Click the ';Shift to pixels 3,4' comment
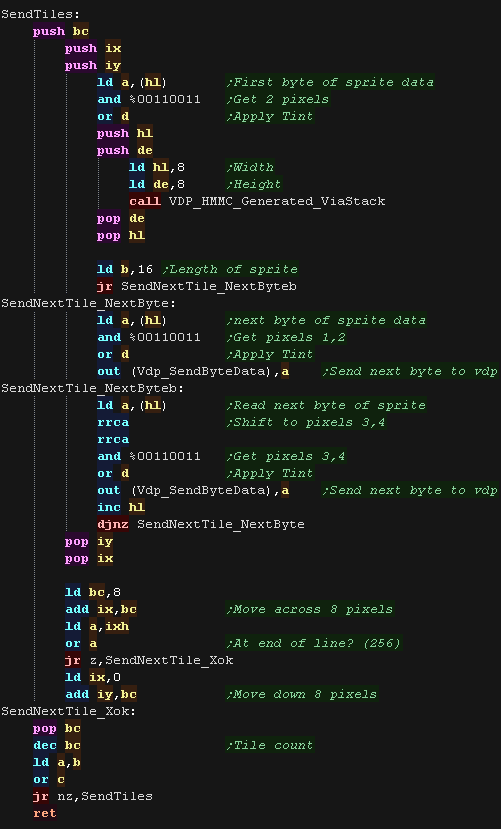The width and height of the screenshot is (501, 829). click(306, 422)
